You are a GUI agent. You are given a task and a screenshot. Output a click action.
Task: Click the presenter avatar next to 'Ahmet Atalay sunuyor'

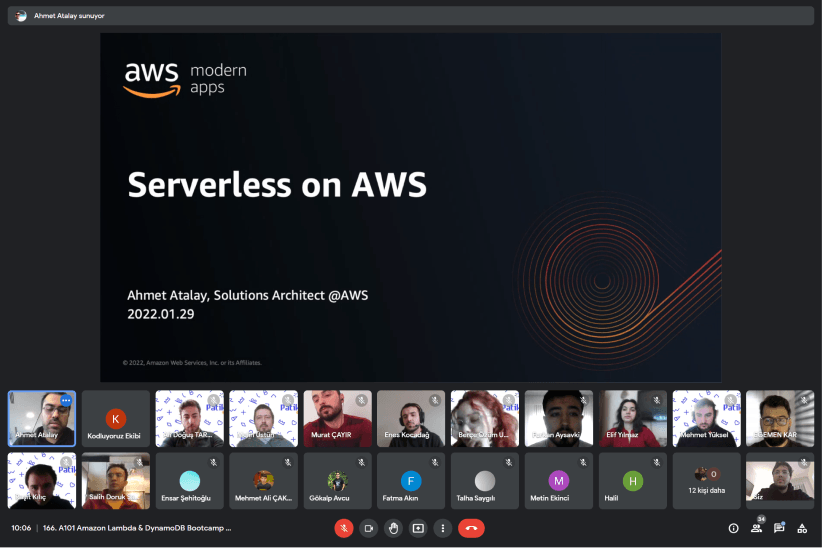(21, 16)
